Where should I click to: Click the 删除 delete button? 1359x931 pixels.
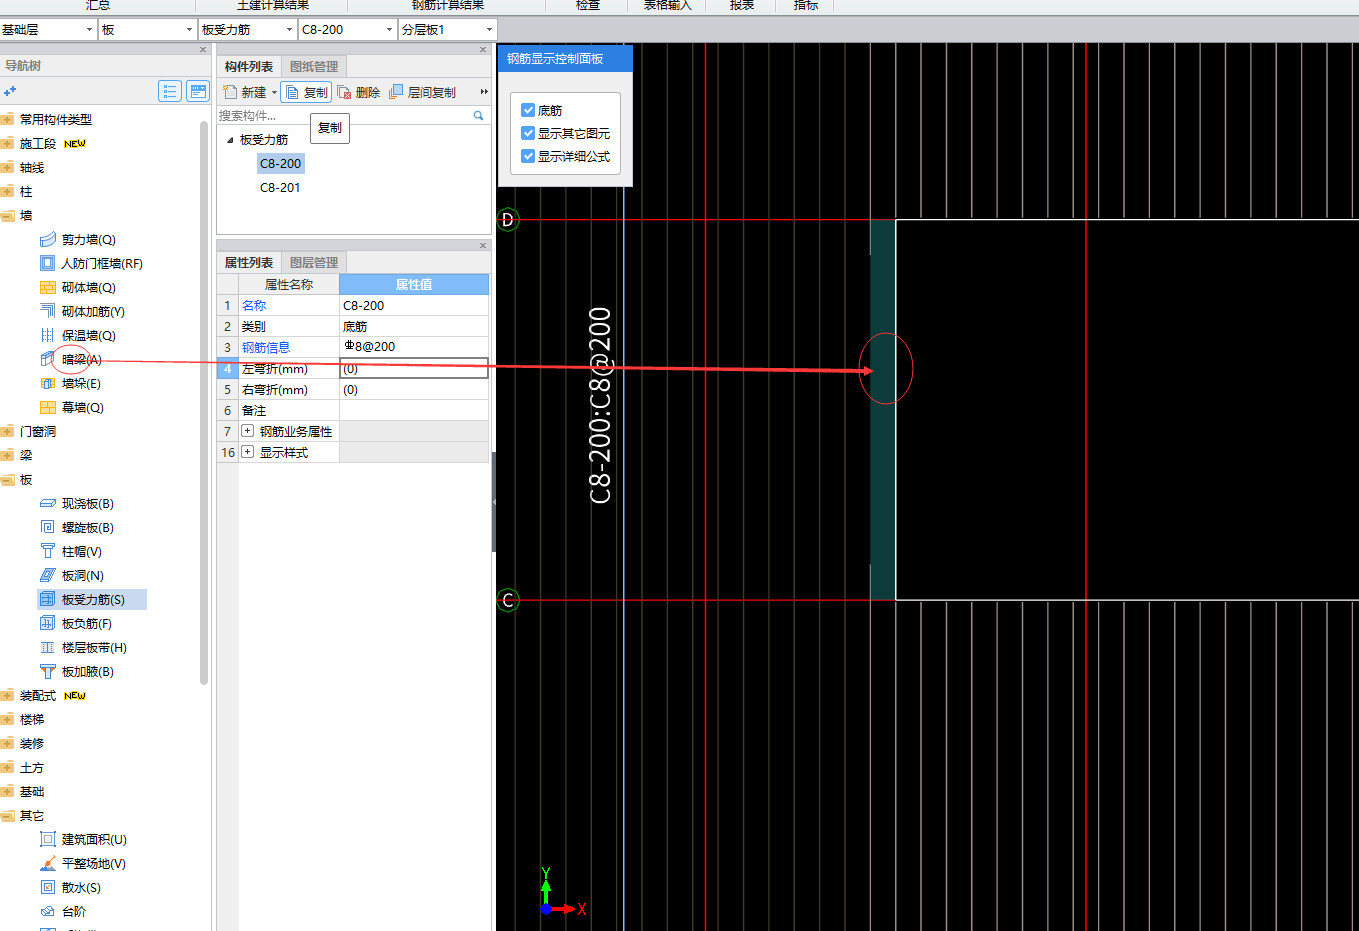point(359,92)
